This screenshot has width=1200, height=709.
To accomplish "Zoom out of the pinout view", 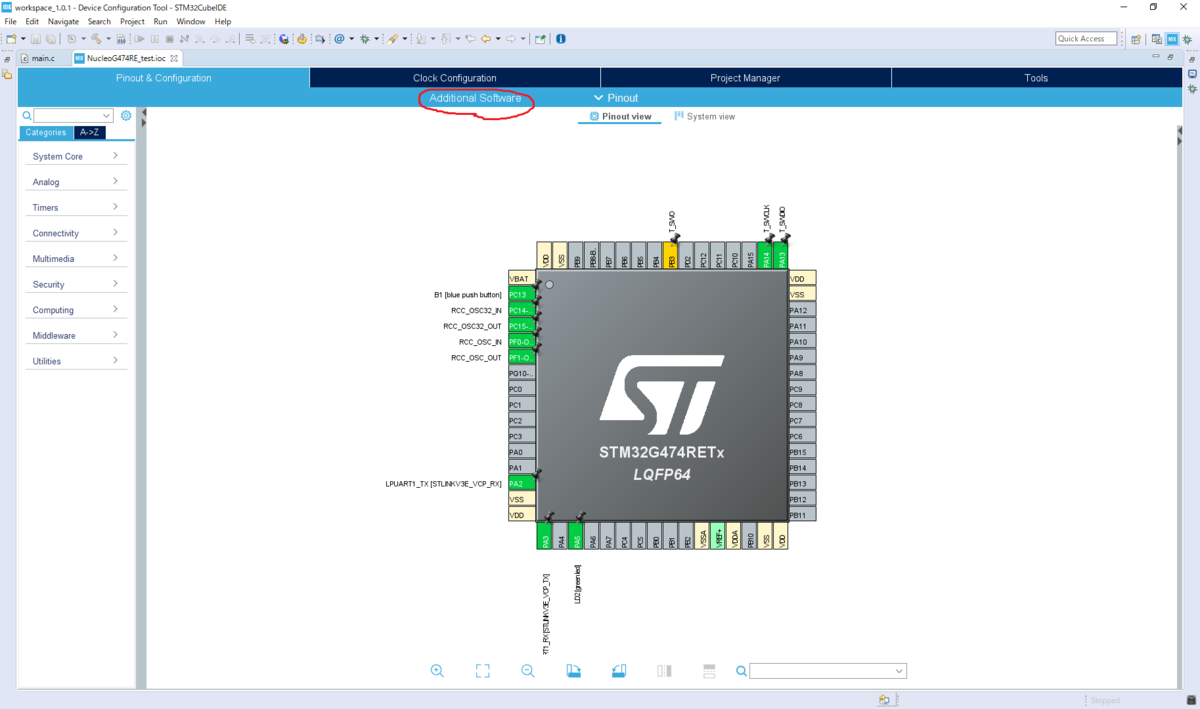I will pyautogui.click(x=528, y=671).
